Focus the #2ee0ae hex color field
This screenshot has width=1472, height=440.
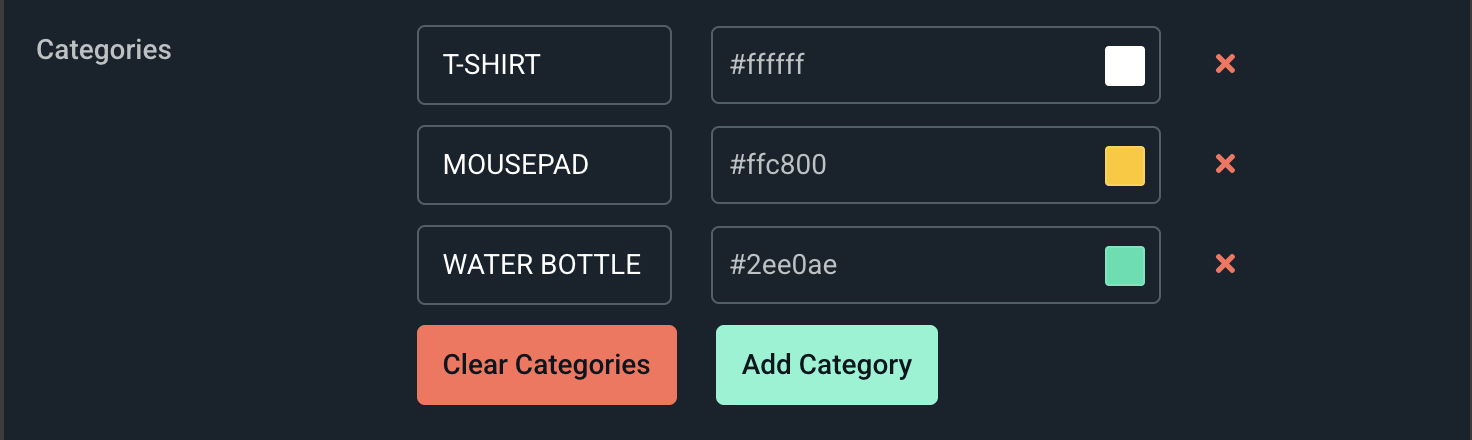pos(900,265)
